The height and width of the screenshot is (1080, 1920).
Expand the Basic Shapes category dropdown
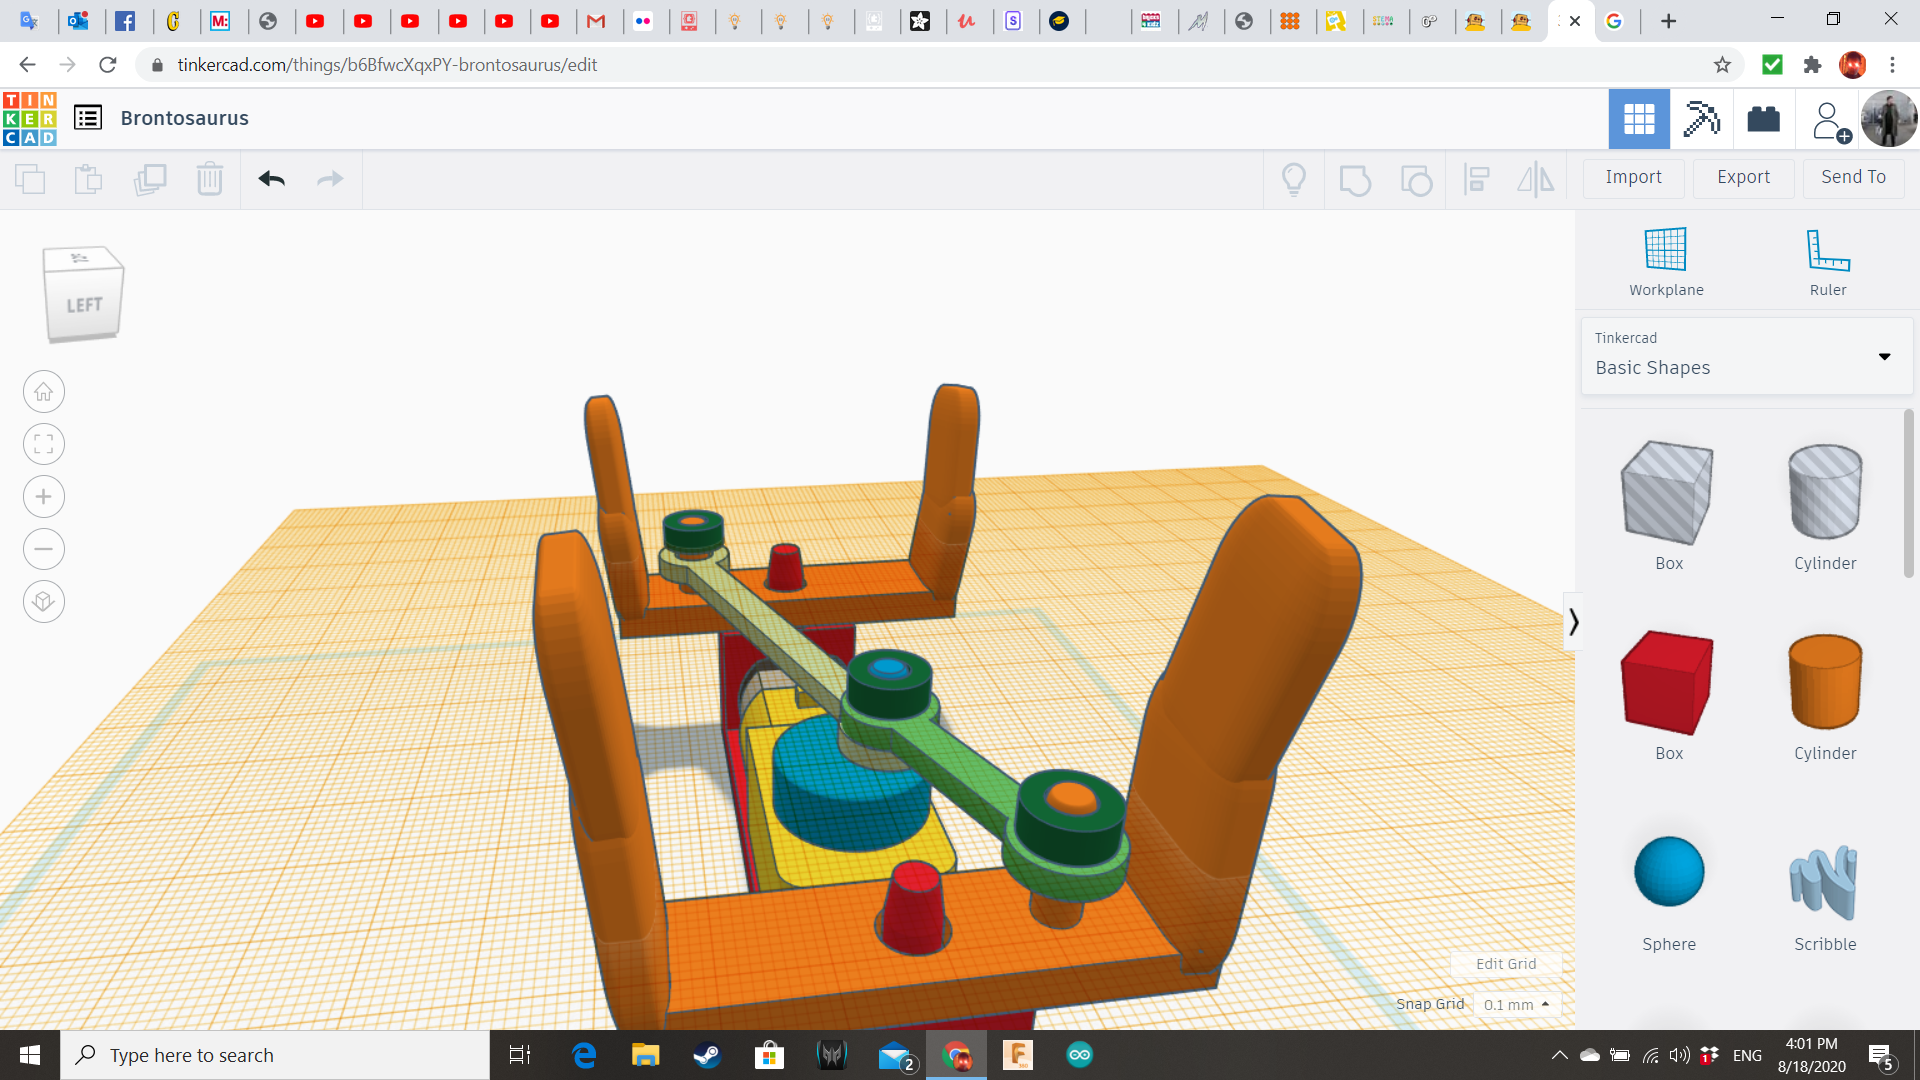[1884, 357]
